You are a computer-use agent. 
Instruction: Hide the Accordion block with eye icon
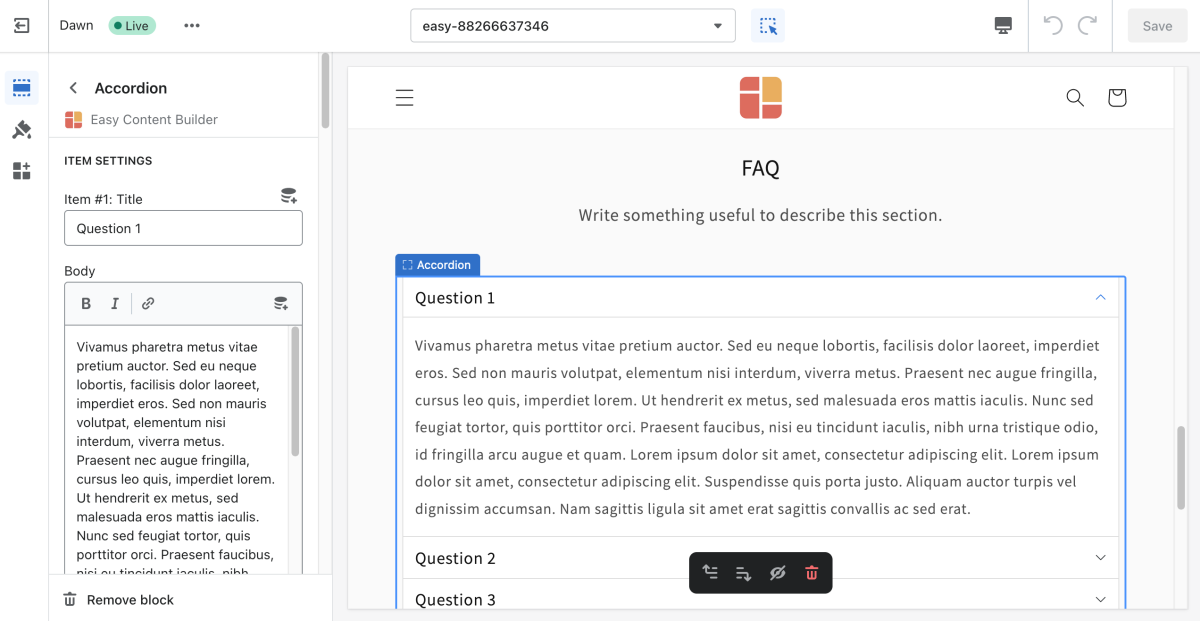(x=777, y=573)
